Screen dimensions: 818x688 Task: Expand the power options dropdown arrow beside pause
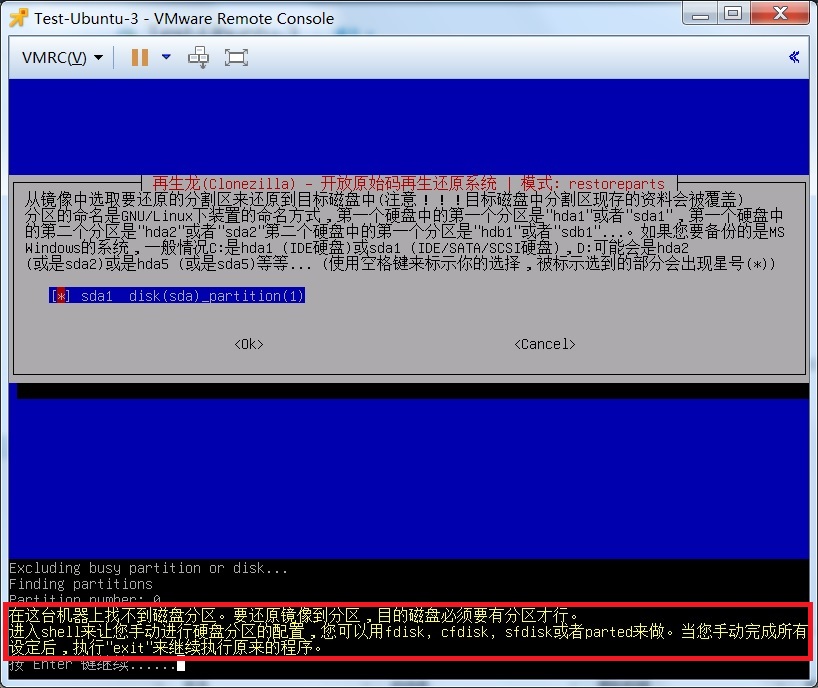point(166,57)
